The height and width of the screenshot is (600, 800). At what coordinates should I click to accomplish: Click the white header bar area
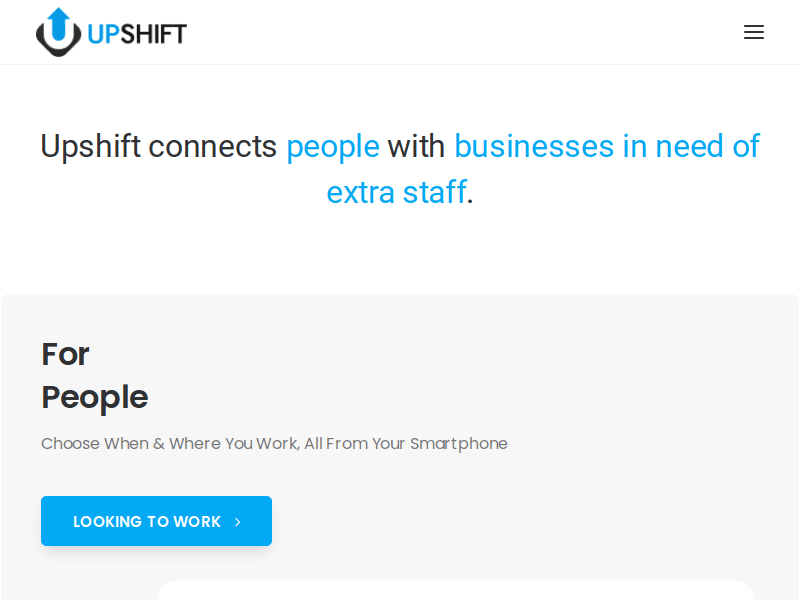tap(450, 31)
